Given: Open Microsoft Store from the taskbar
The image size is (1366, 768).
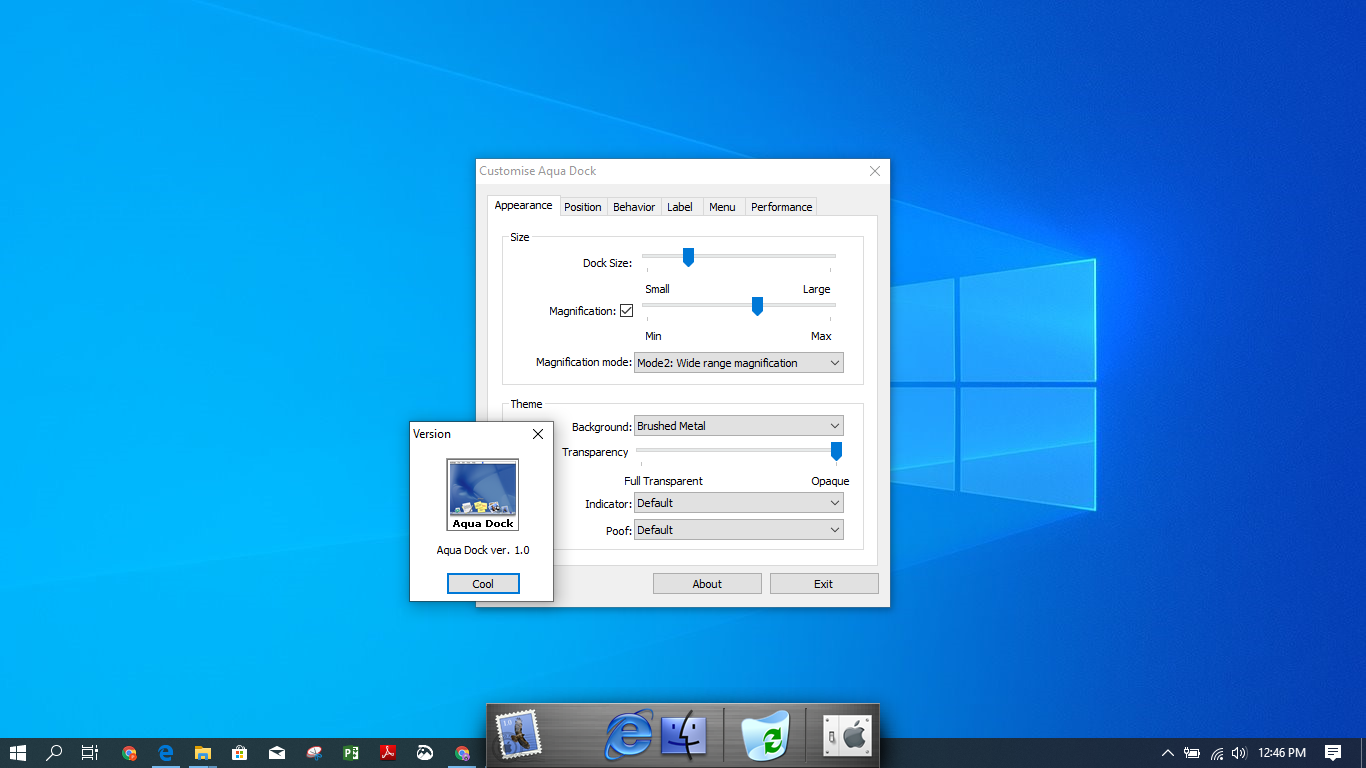Looking at the screenshot, I should [240, 753].
